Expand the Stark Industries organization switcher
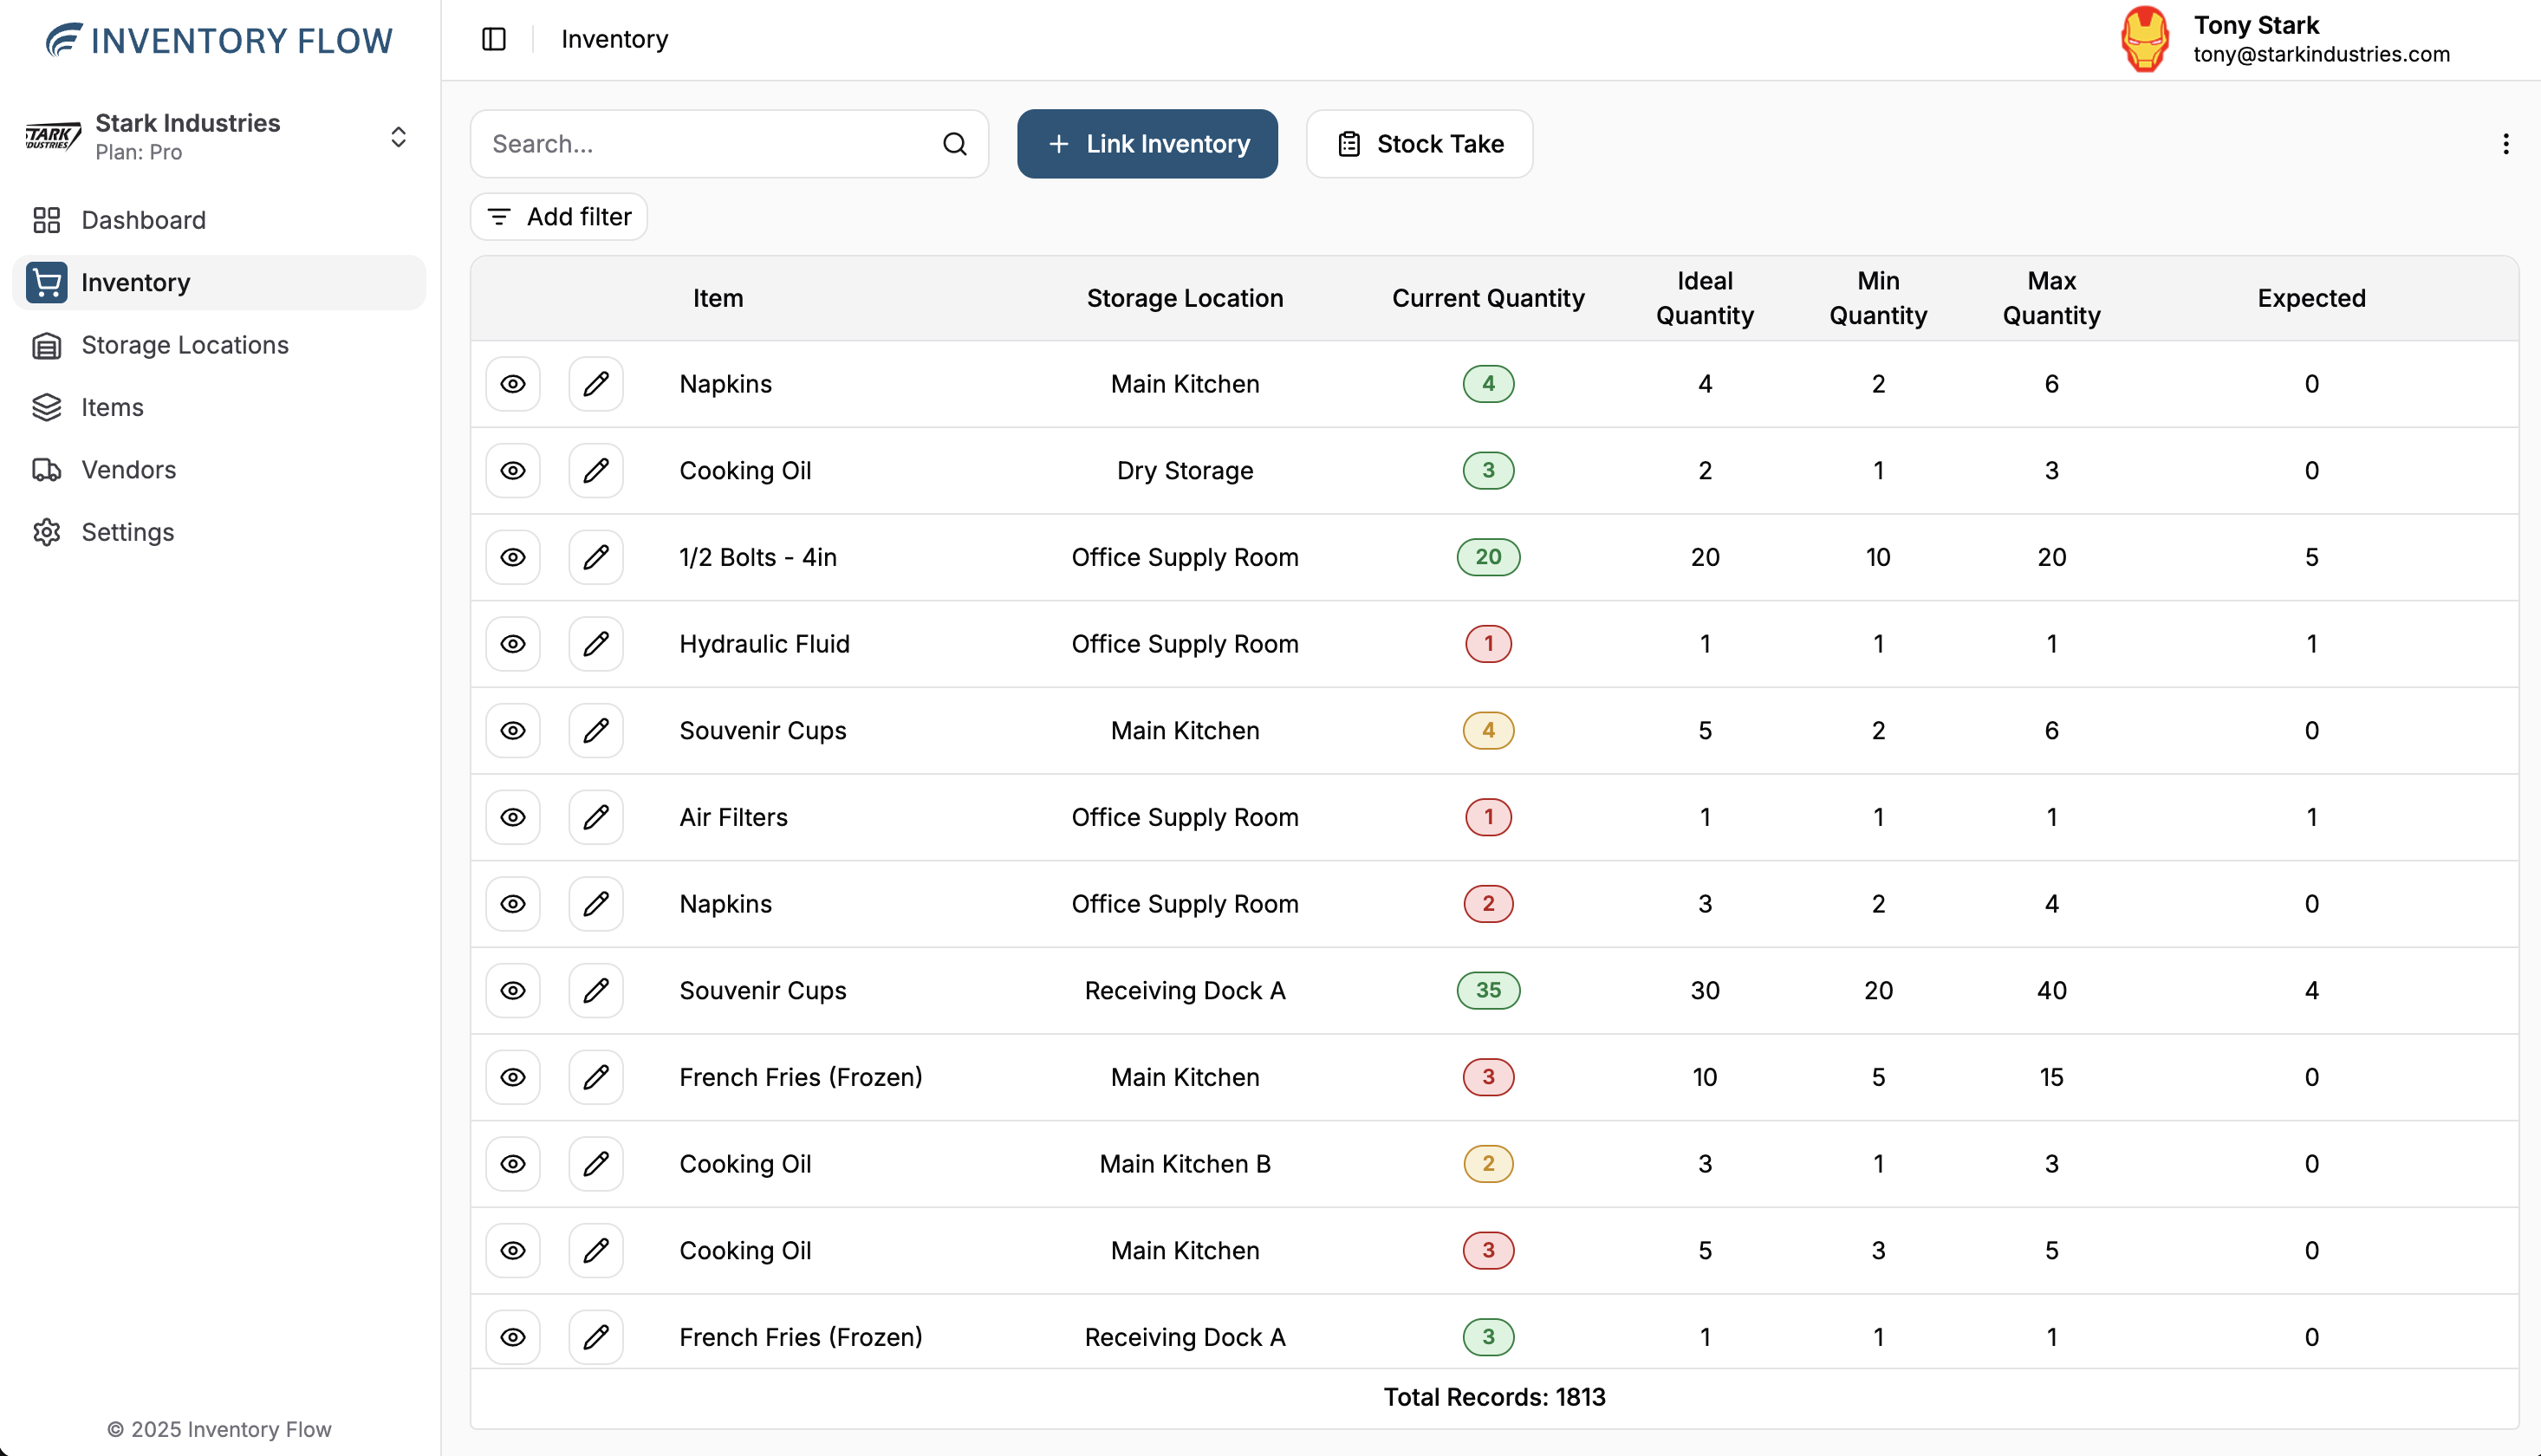Screen dimensions: 2541x1456 coord(398,137)
